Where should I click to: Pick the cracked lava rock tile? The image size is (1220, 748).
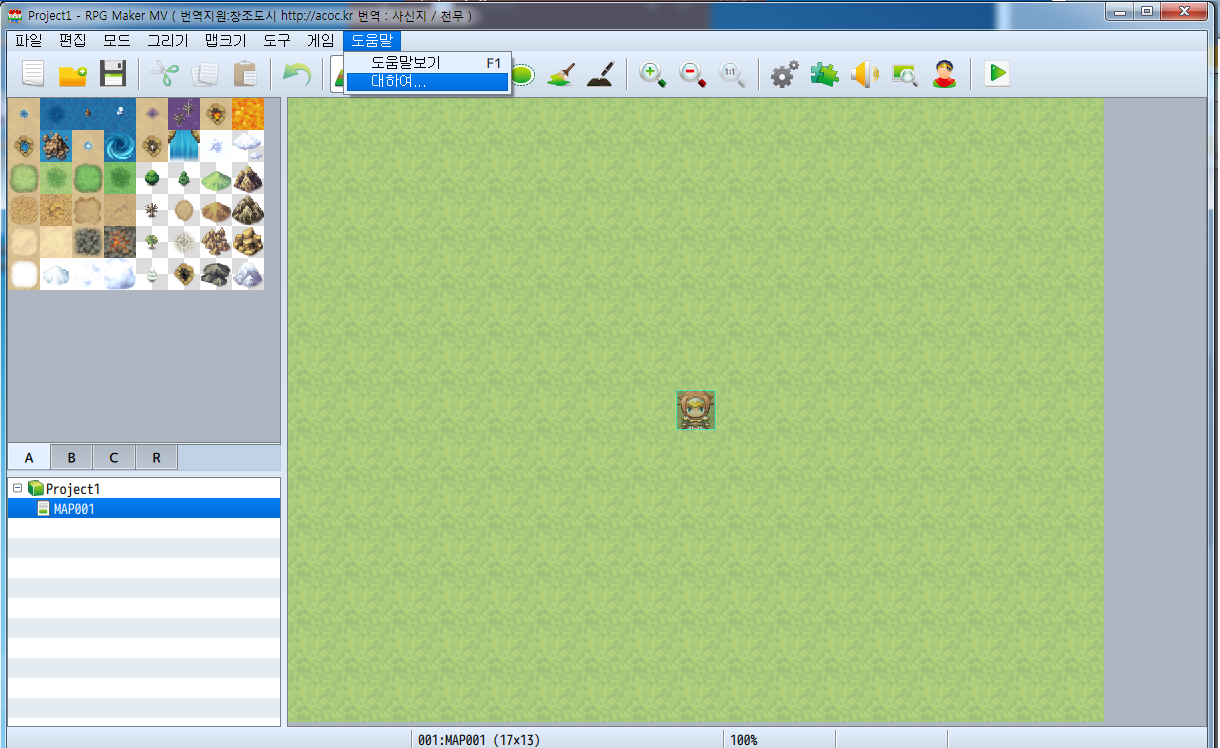[120, 242]
